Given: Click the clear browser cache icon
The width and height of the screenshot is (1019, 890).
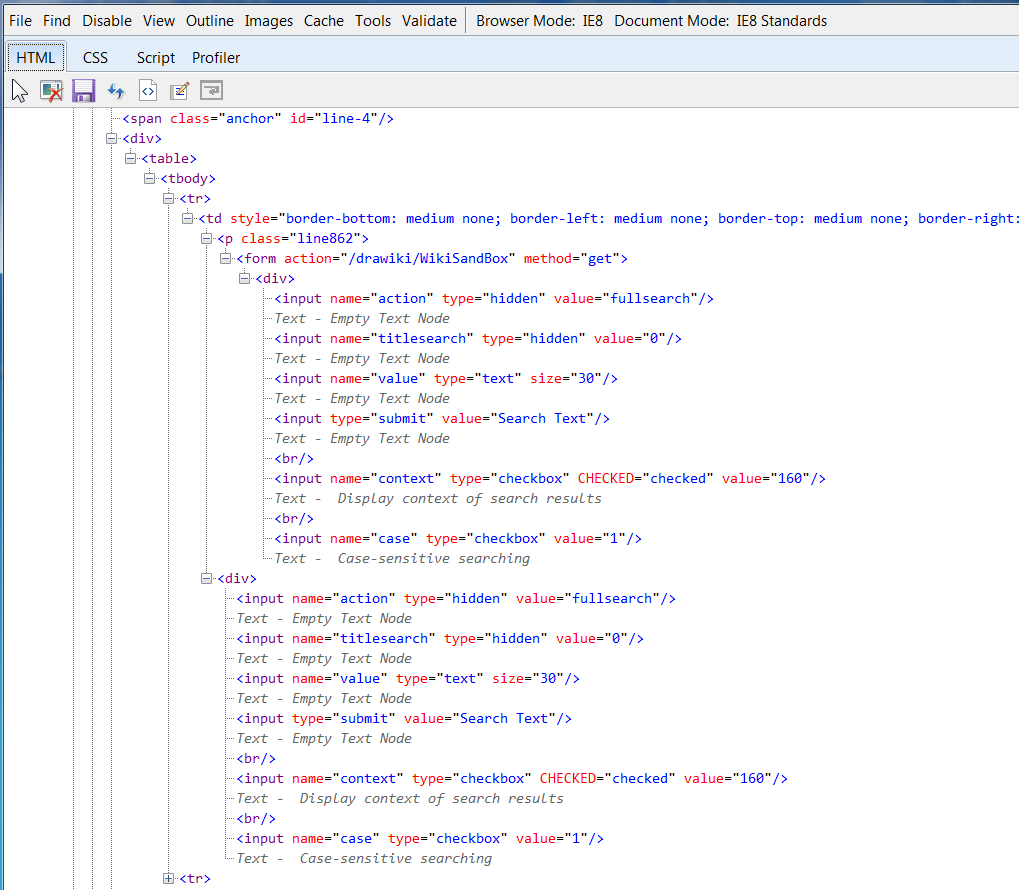Looking at the screenshot, I should point(51,91).
